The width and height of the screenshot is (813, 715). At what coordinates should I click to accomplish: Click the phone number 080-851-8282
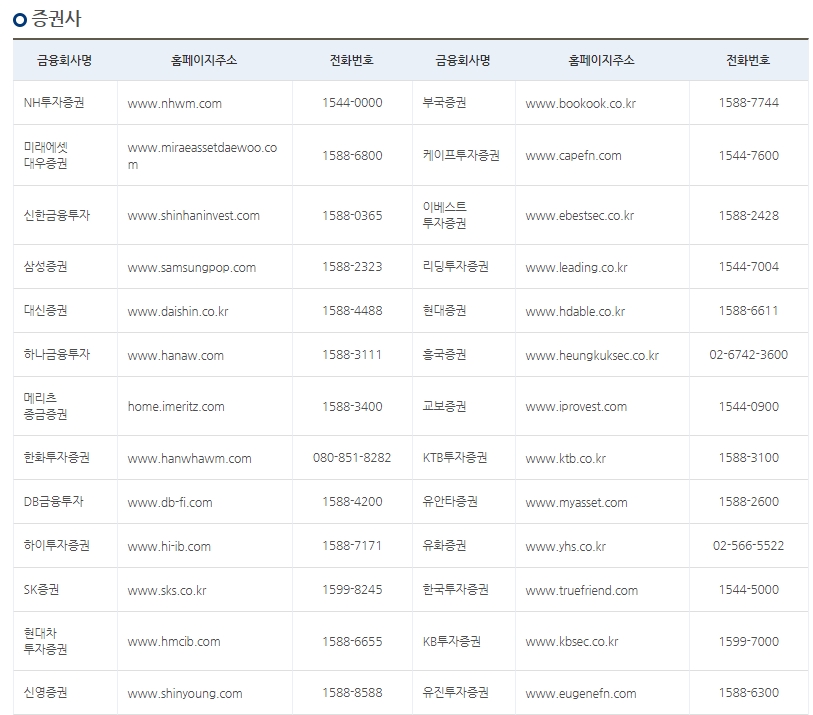pos(352,458)
